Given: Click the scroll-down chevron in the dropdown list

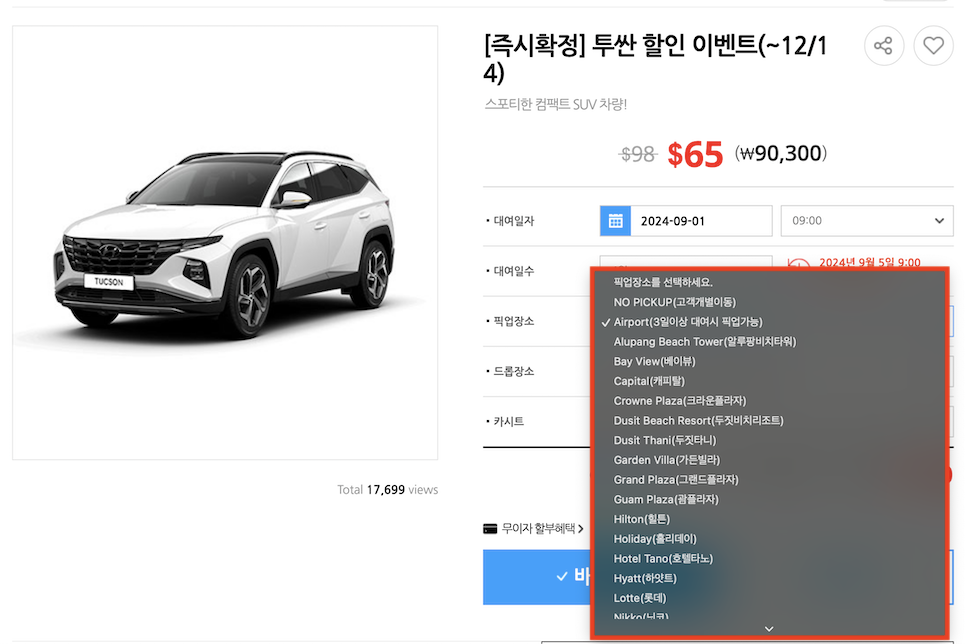Looking at the screenshot, I should click(769, 629).
